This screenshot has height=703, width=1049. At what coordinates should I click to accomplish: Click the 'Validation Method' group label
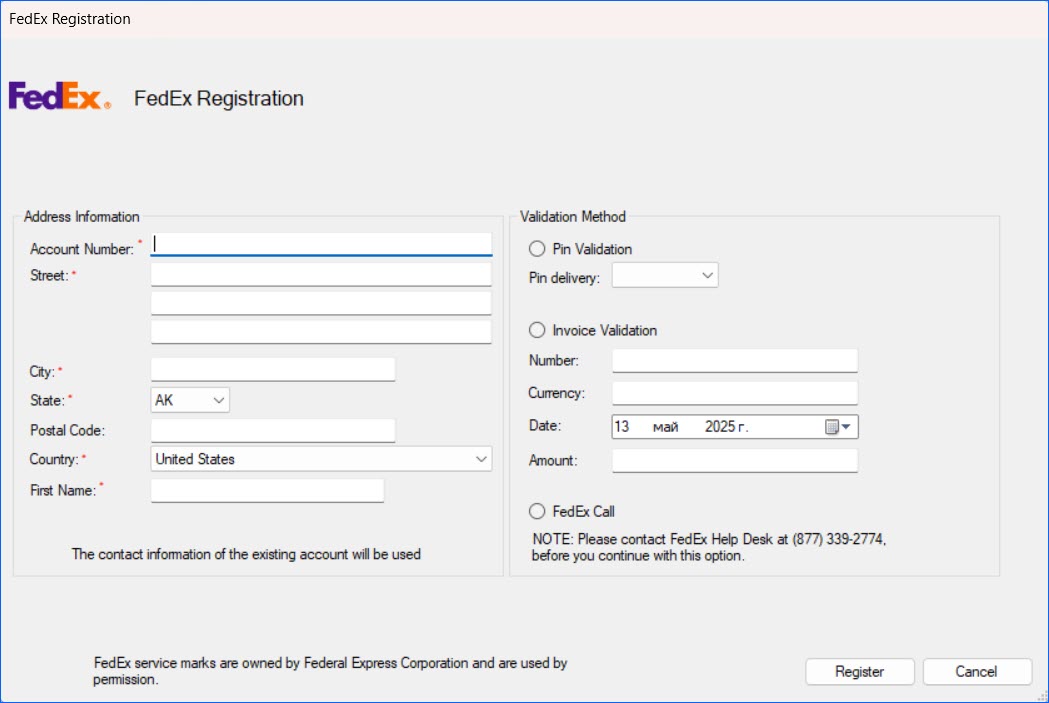(573, 217)
